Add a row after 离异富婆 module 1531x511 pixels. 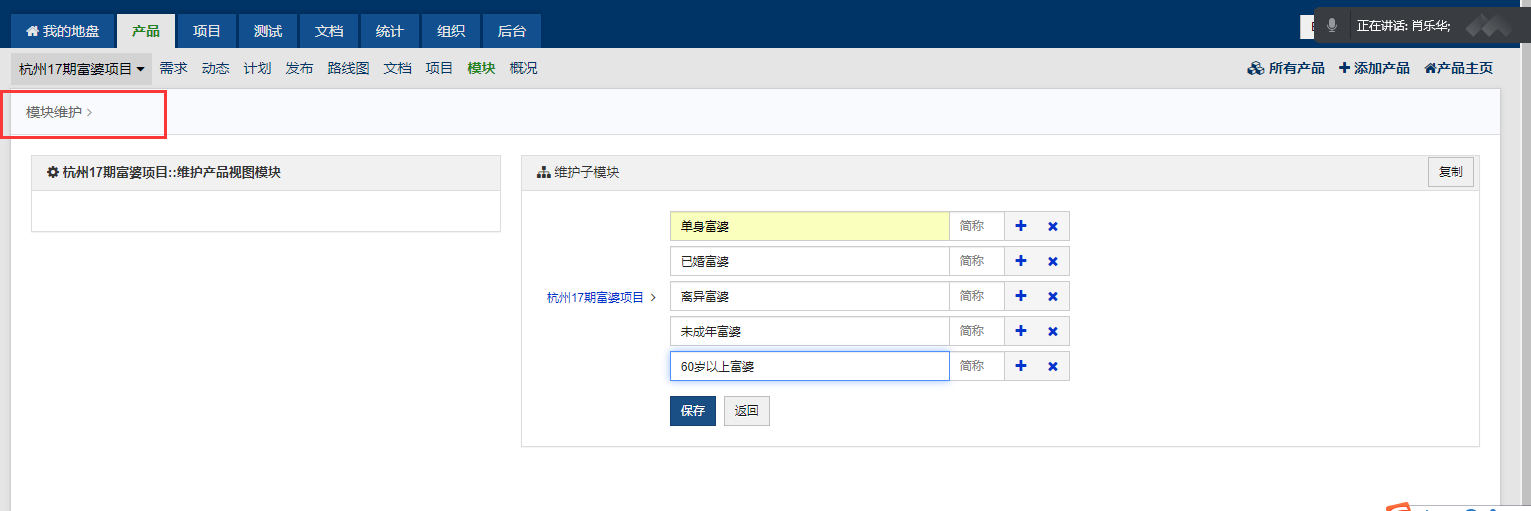[1020, 296]
